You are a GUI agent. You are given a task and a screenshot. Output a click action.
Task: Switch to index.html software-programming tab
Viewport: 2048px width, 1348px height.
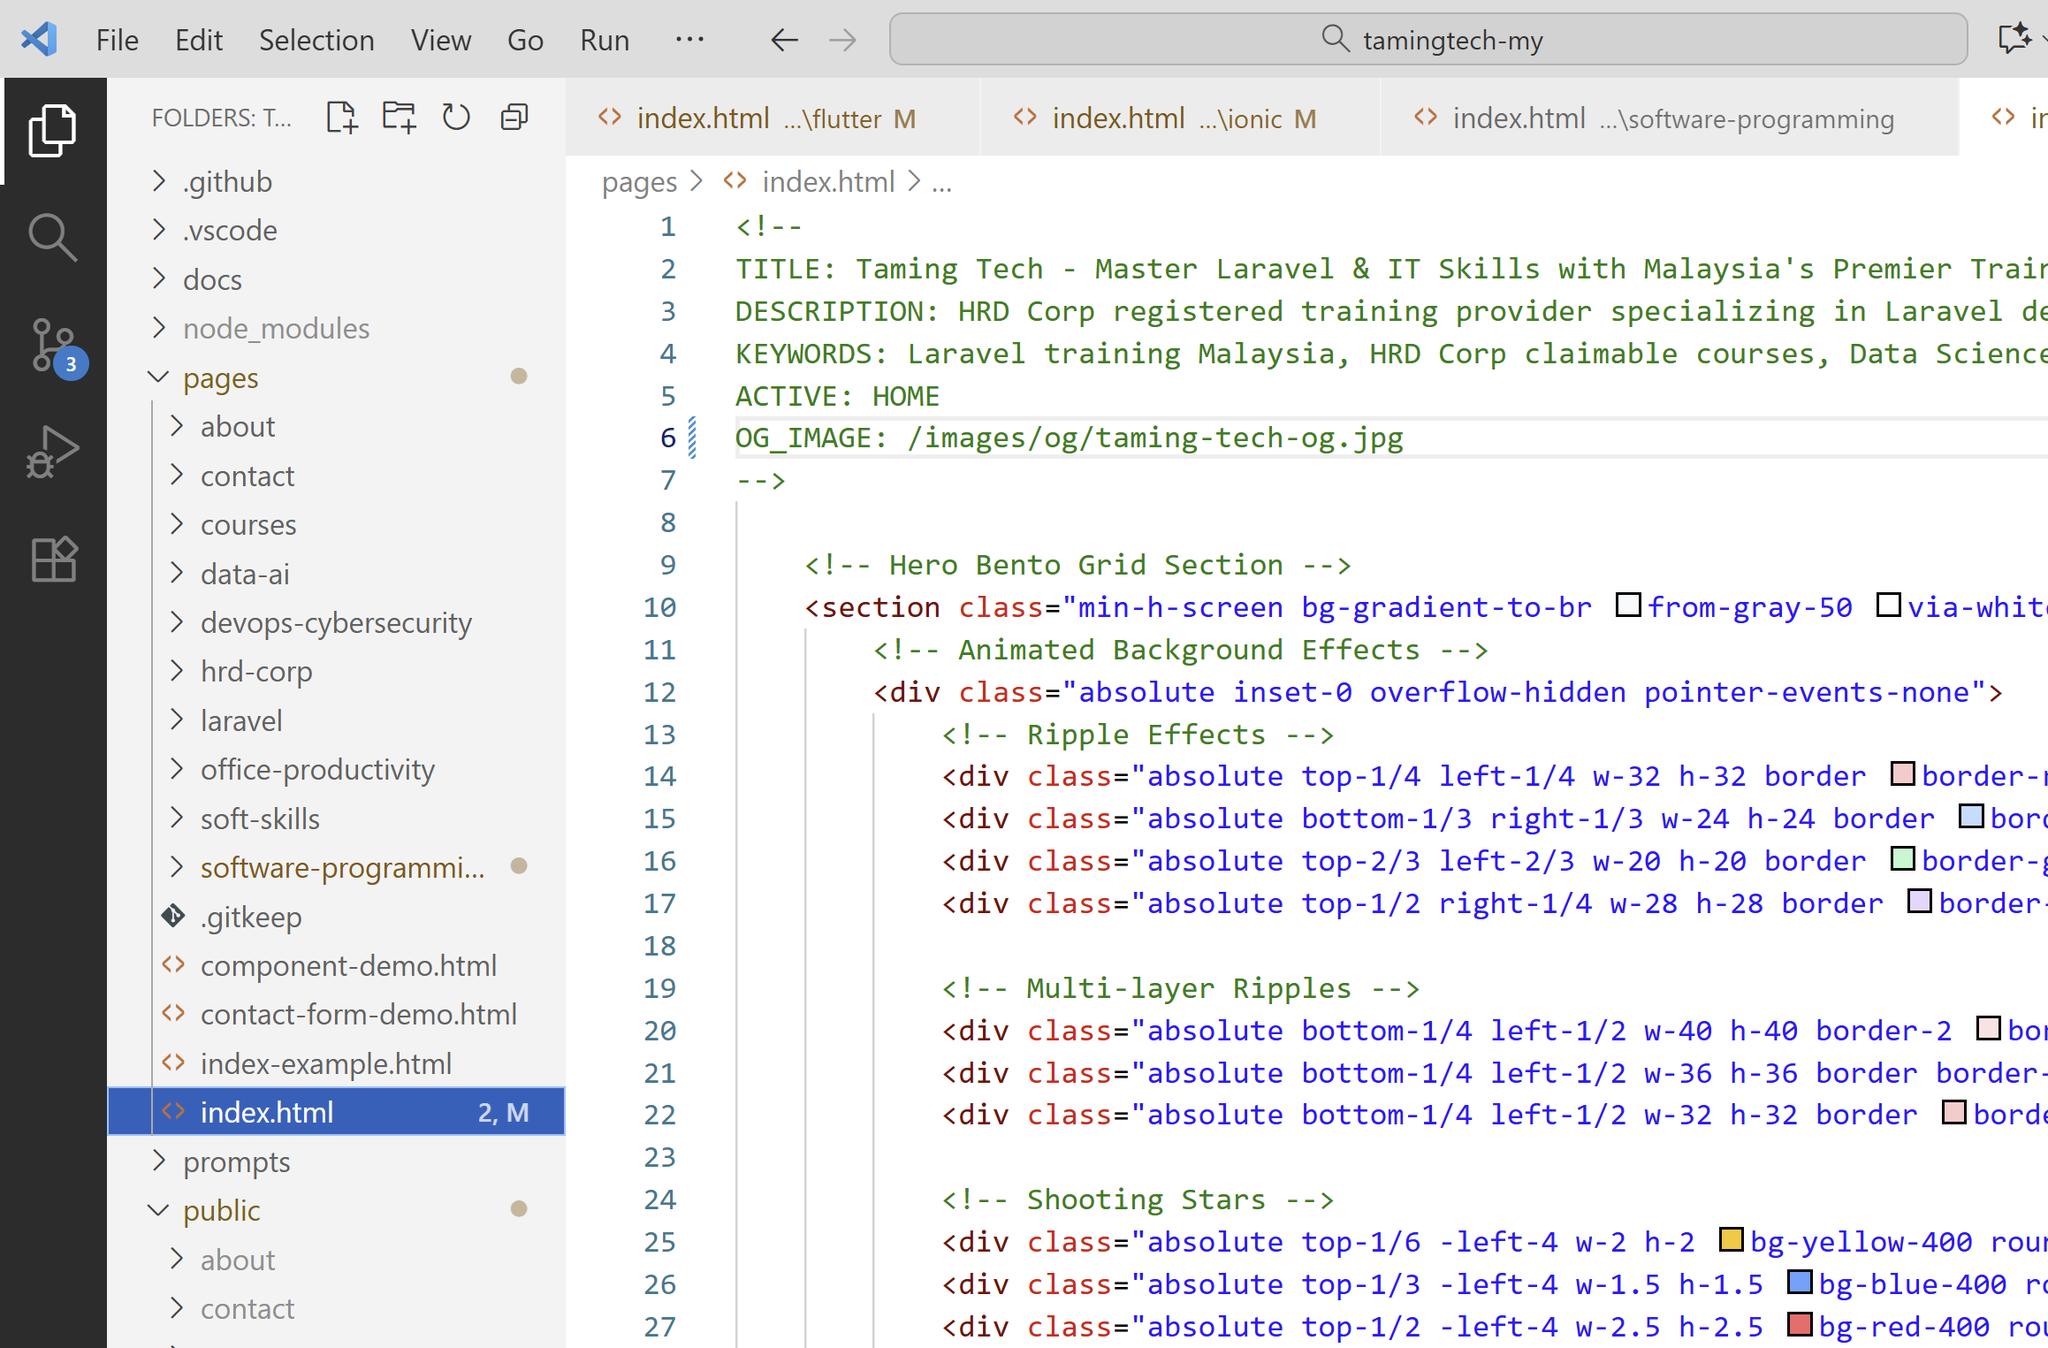(x=1670, y=118)
